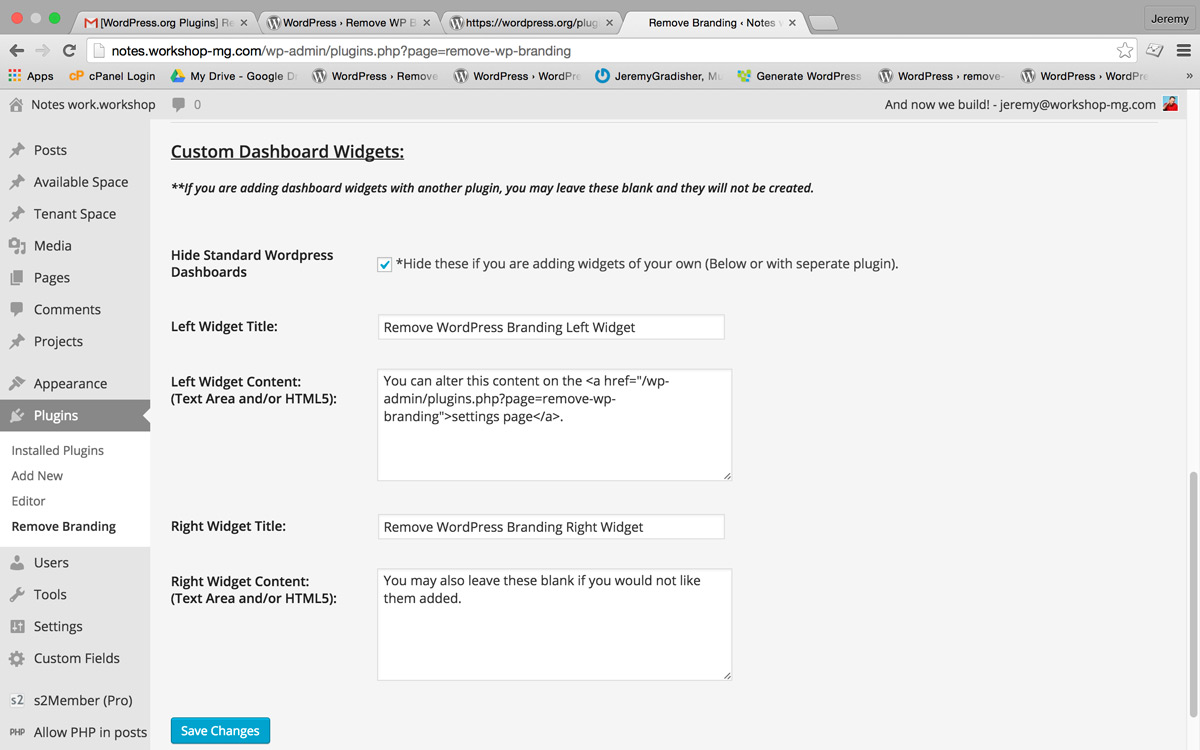
Task: Click the Plugins menu item
Action: click(x=75, y=415)
